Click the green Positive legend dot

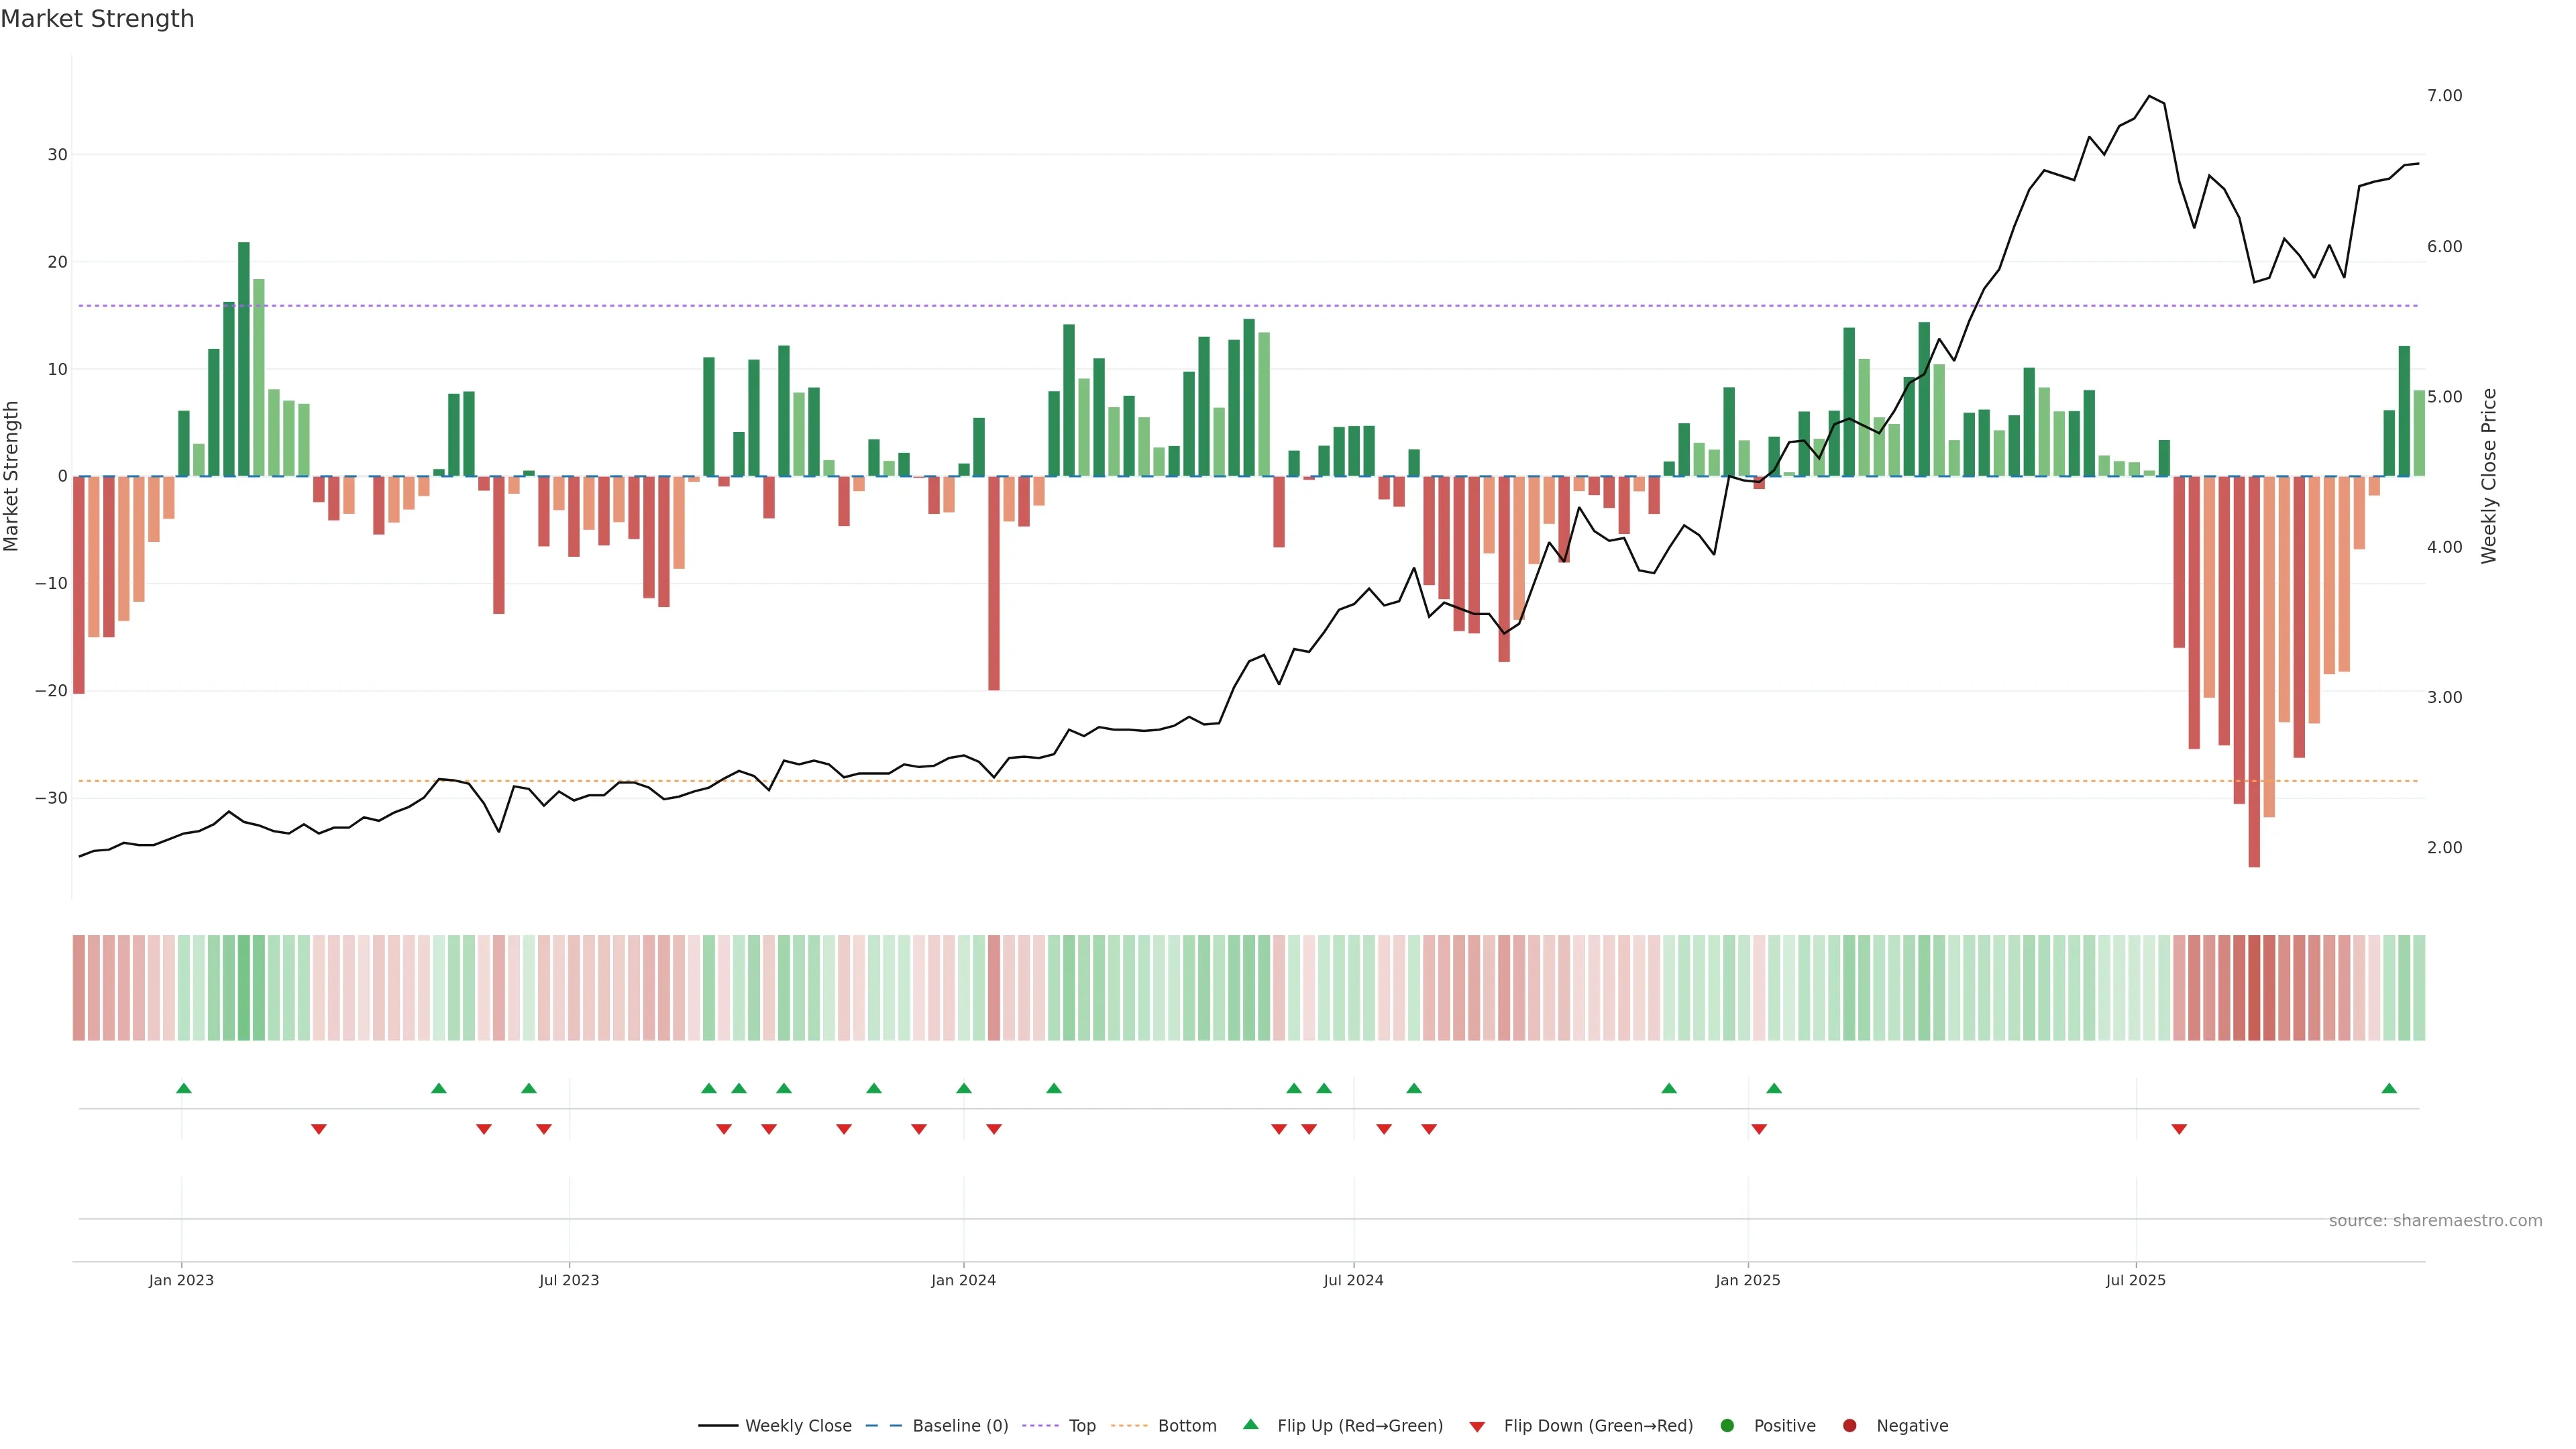click(x=1727, y=1425)
